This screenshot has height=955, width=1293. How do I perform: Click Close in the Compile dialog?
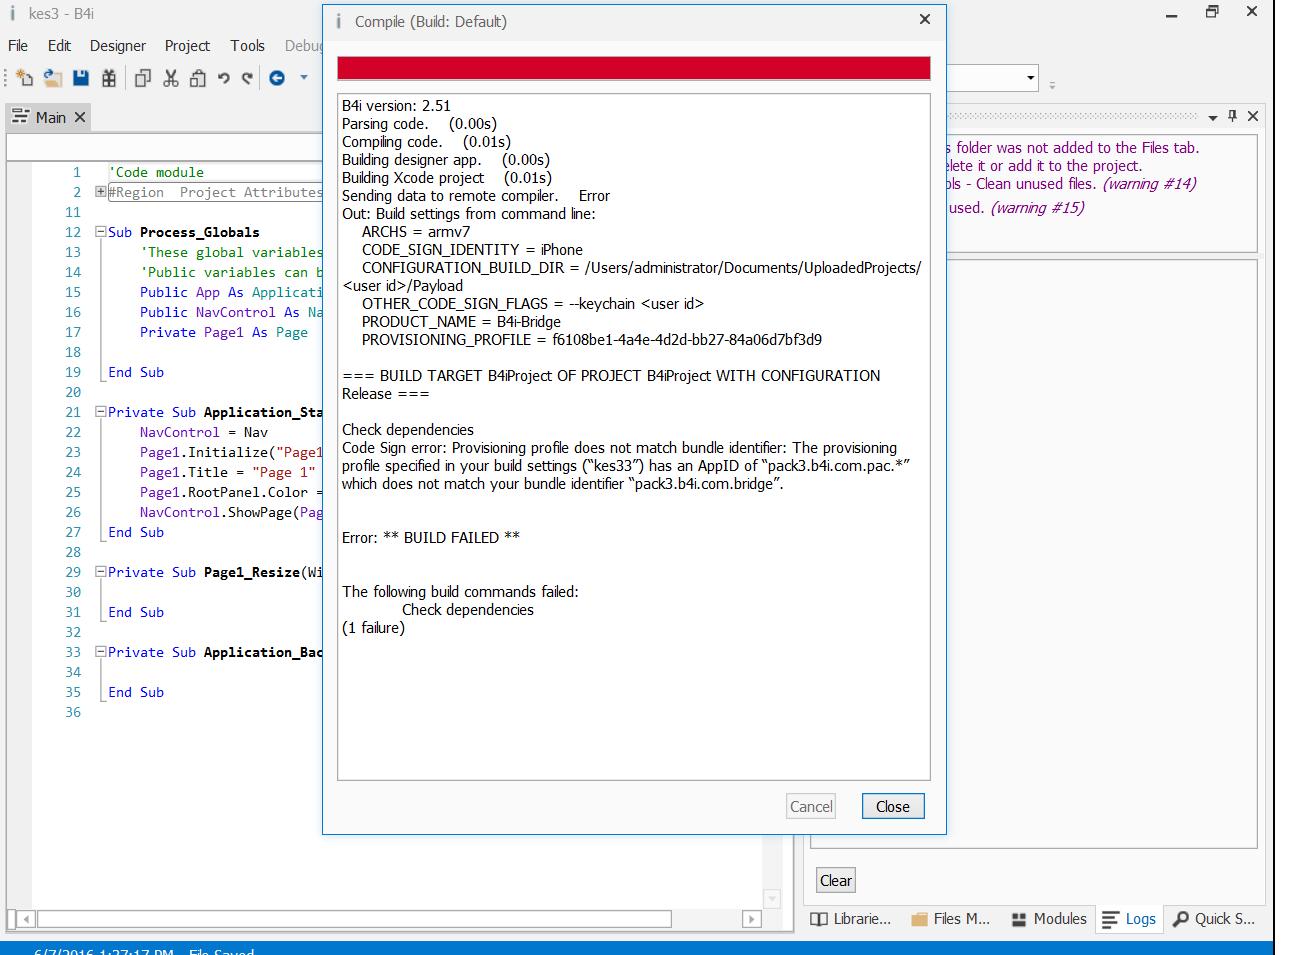coord(893,807)
